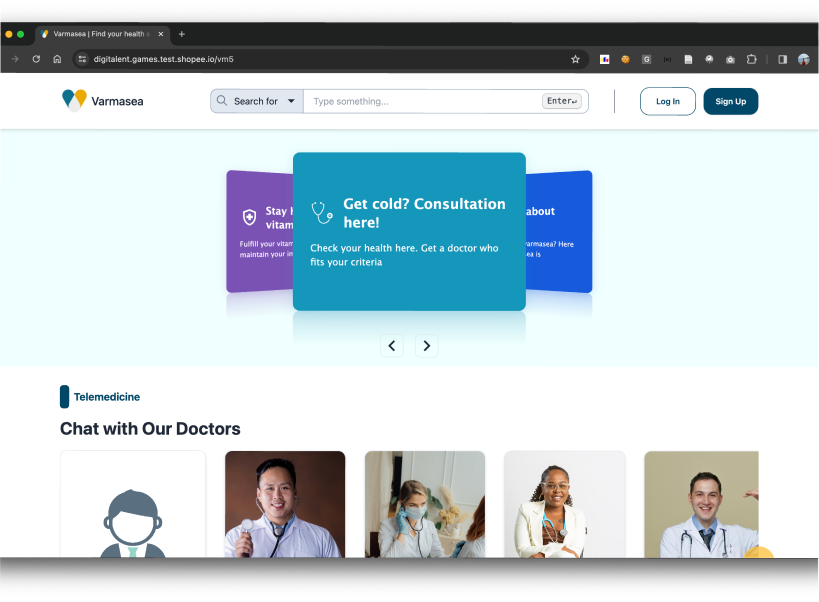
Task: Advance to next carousel slide
Action: point(427,346)
